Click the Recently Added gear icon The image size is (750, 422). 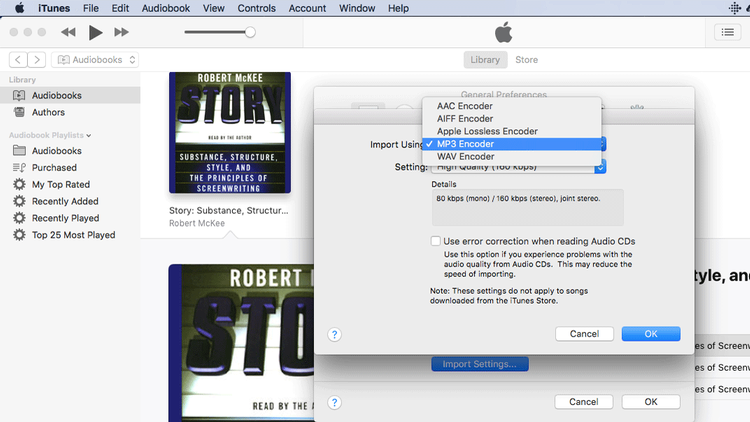(x=19, y=201)
